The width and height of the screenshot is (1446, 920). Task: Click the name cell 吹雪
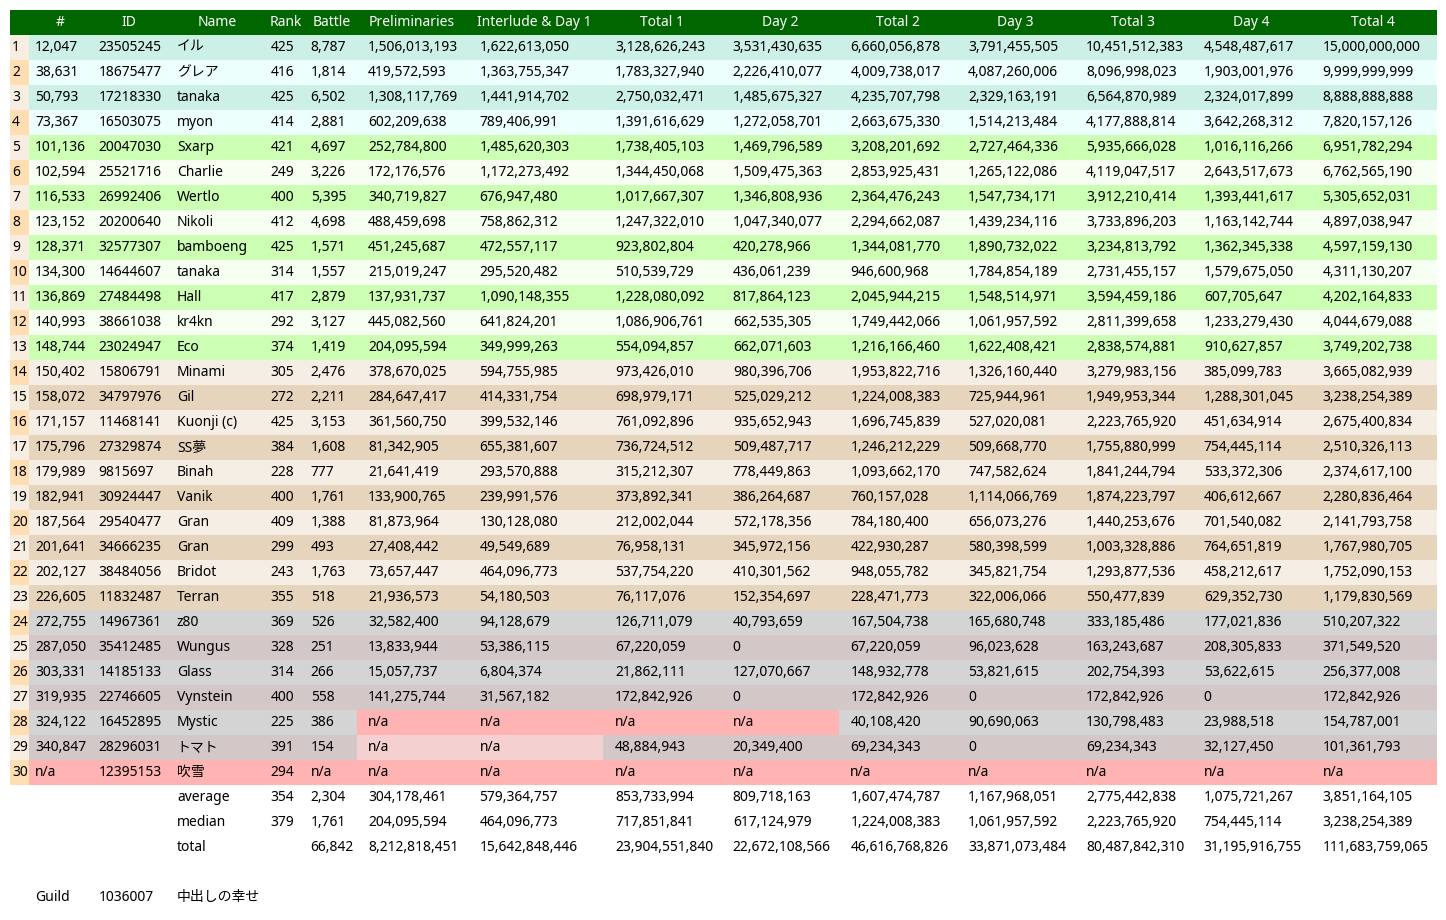[190, 771]
